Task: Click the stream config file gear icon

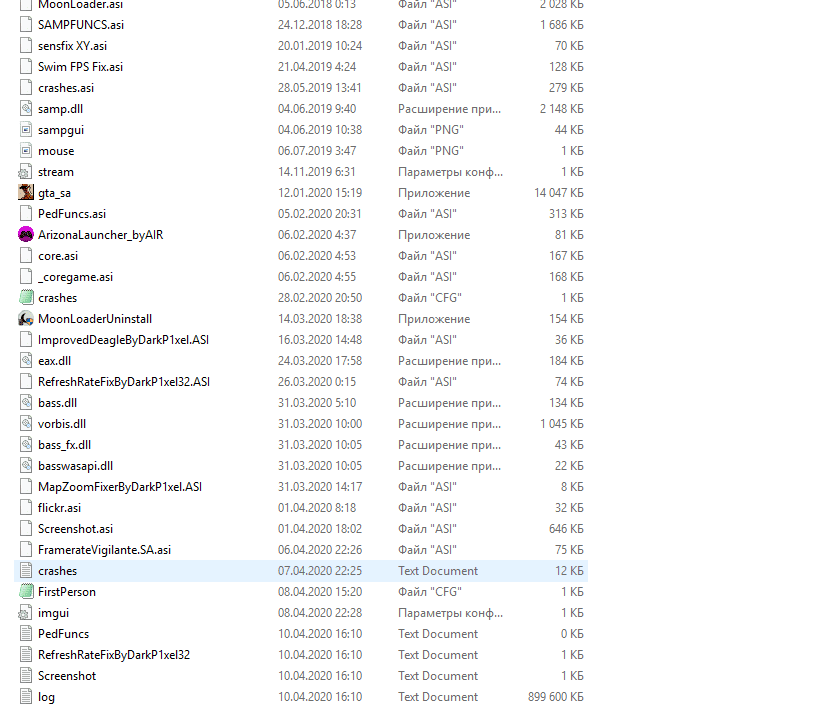Action: (x=26, y=172)
